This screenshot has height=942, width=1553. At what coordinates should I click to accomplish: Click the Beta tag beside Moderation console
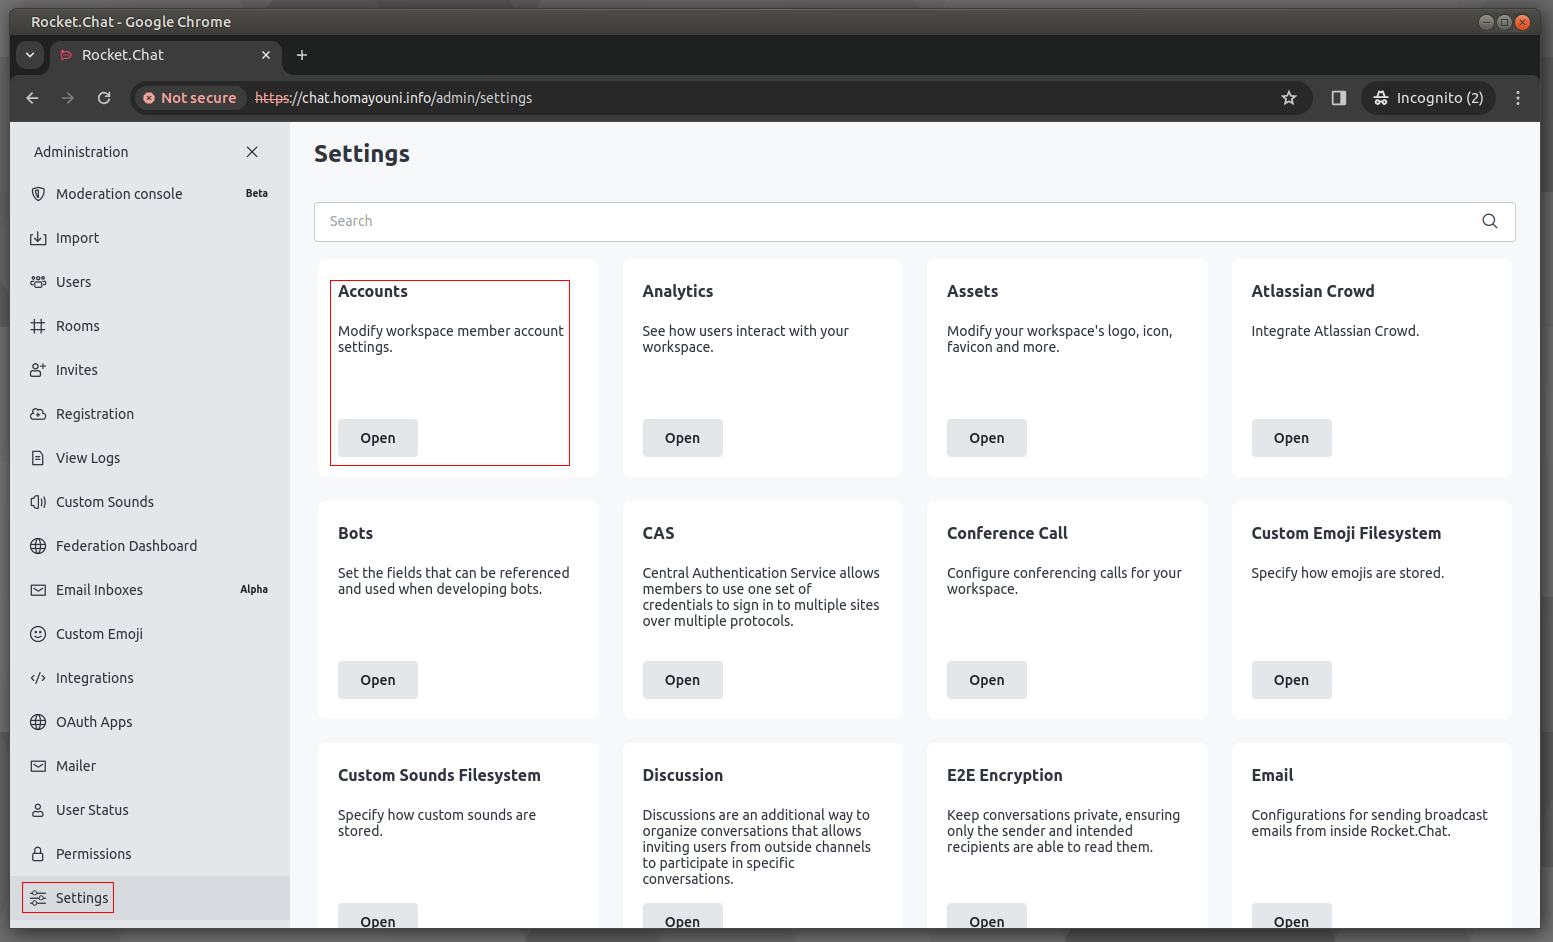pos(257,194)
